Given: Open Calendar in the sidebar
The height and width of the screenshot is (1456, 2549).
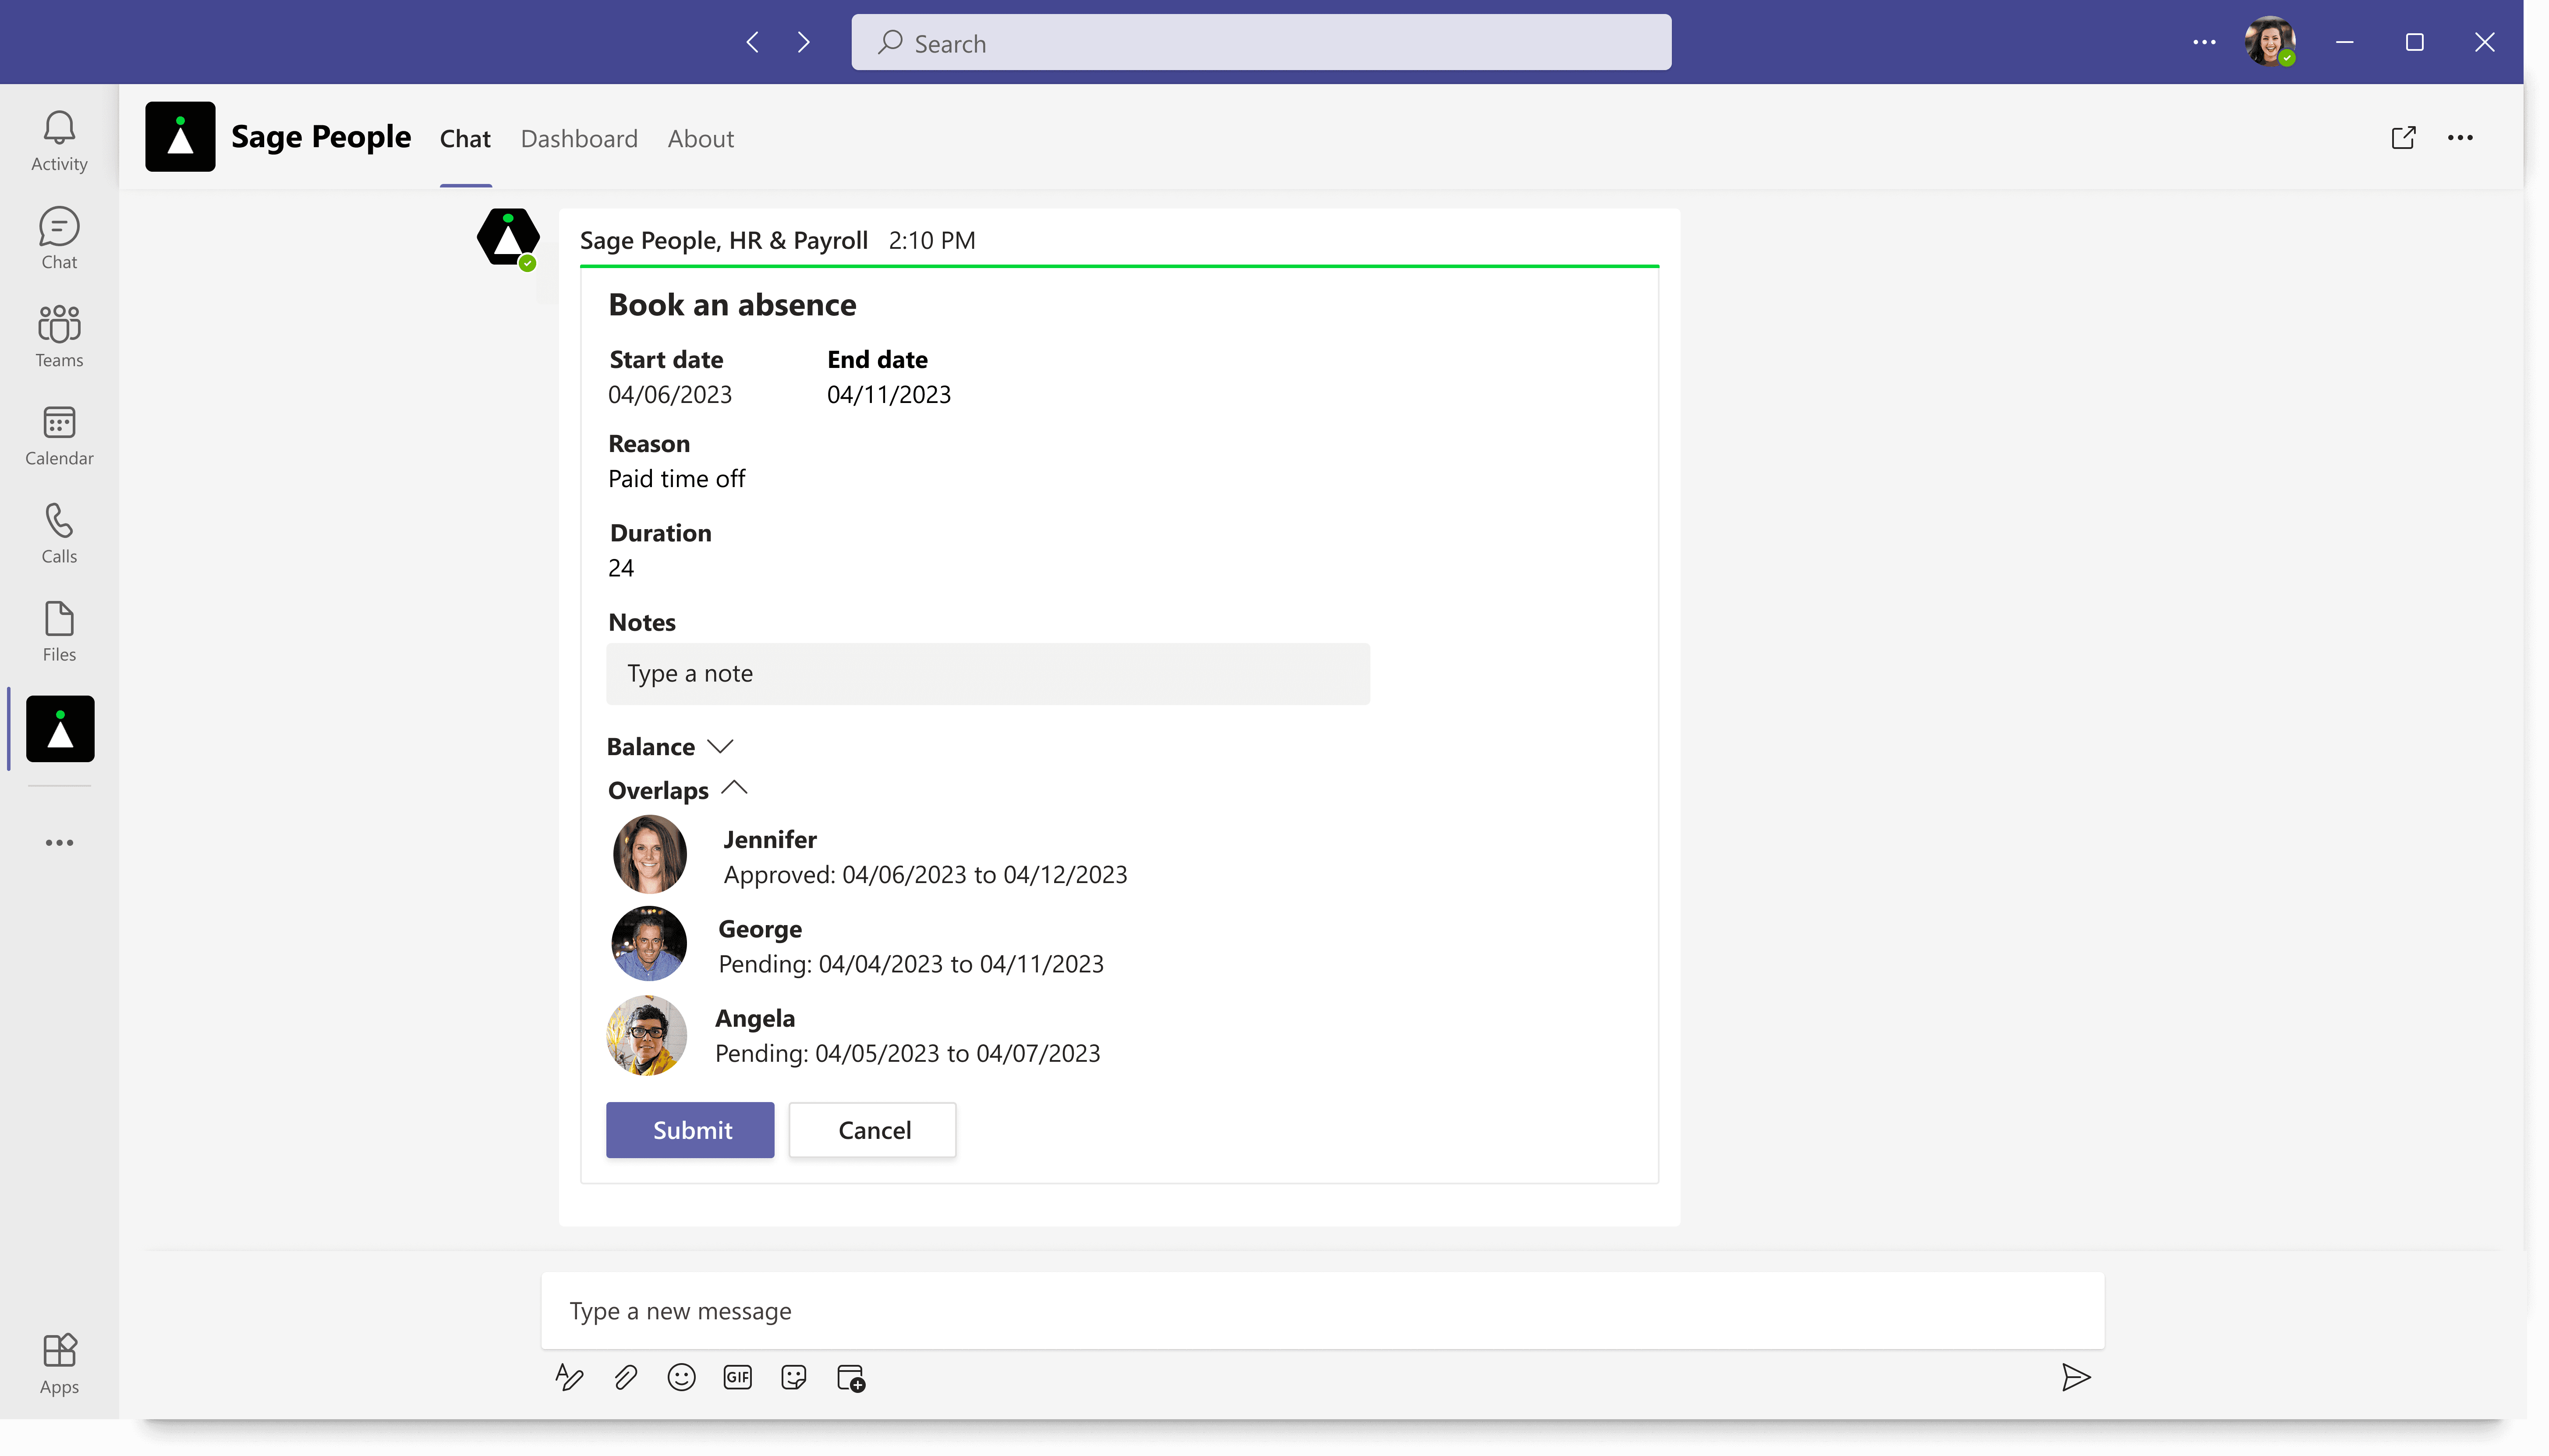Looking at the screenshot, I should pos(59,435).
